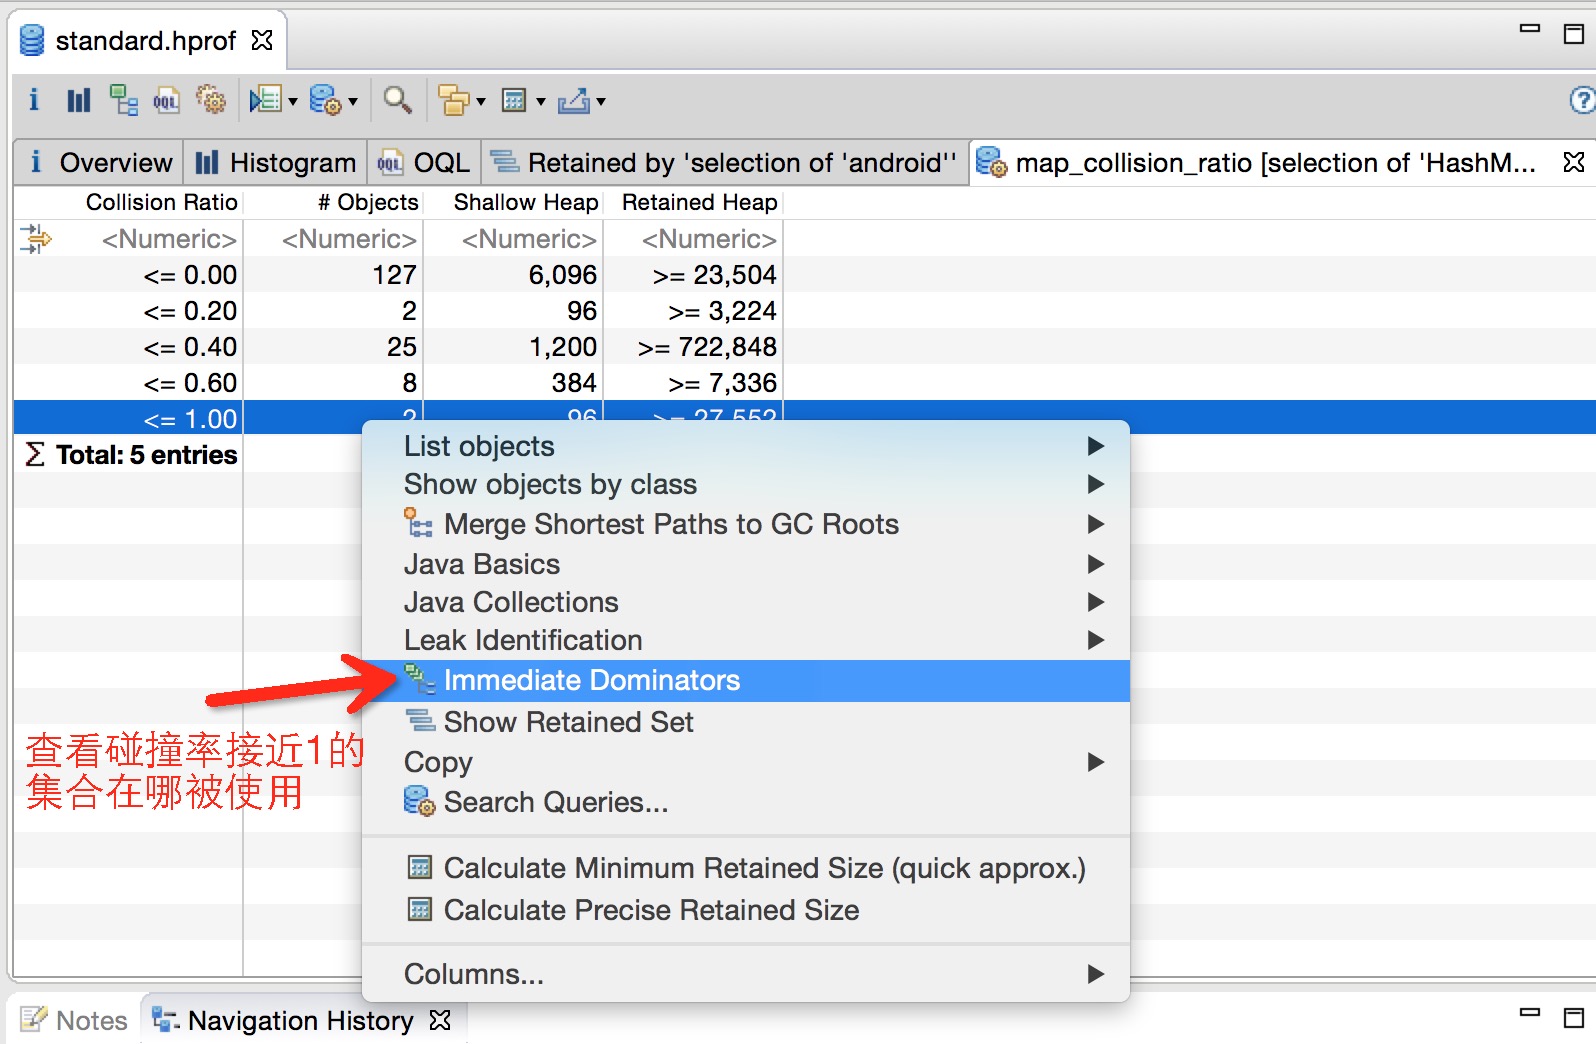1596x1044 pixels.
Task: Close the map_collision_ratio tab
Action: point(1573,162)
